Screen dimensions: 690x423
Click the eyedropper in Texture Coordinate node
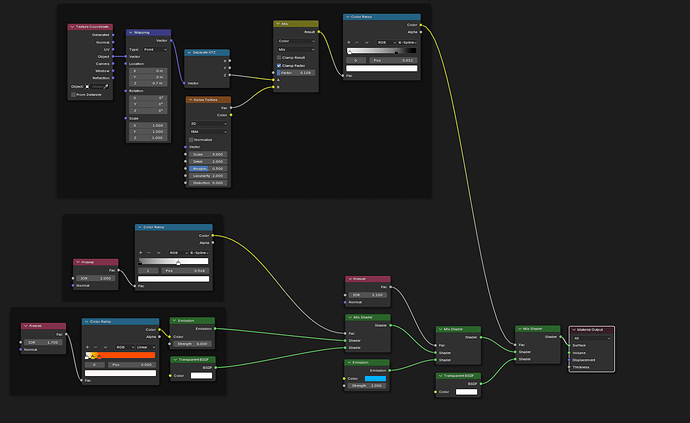(x=106, y=87)
